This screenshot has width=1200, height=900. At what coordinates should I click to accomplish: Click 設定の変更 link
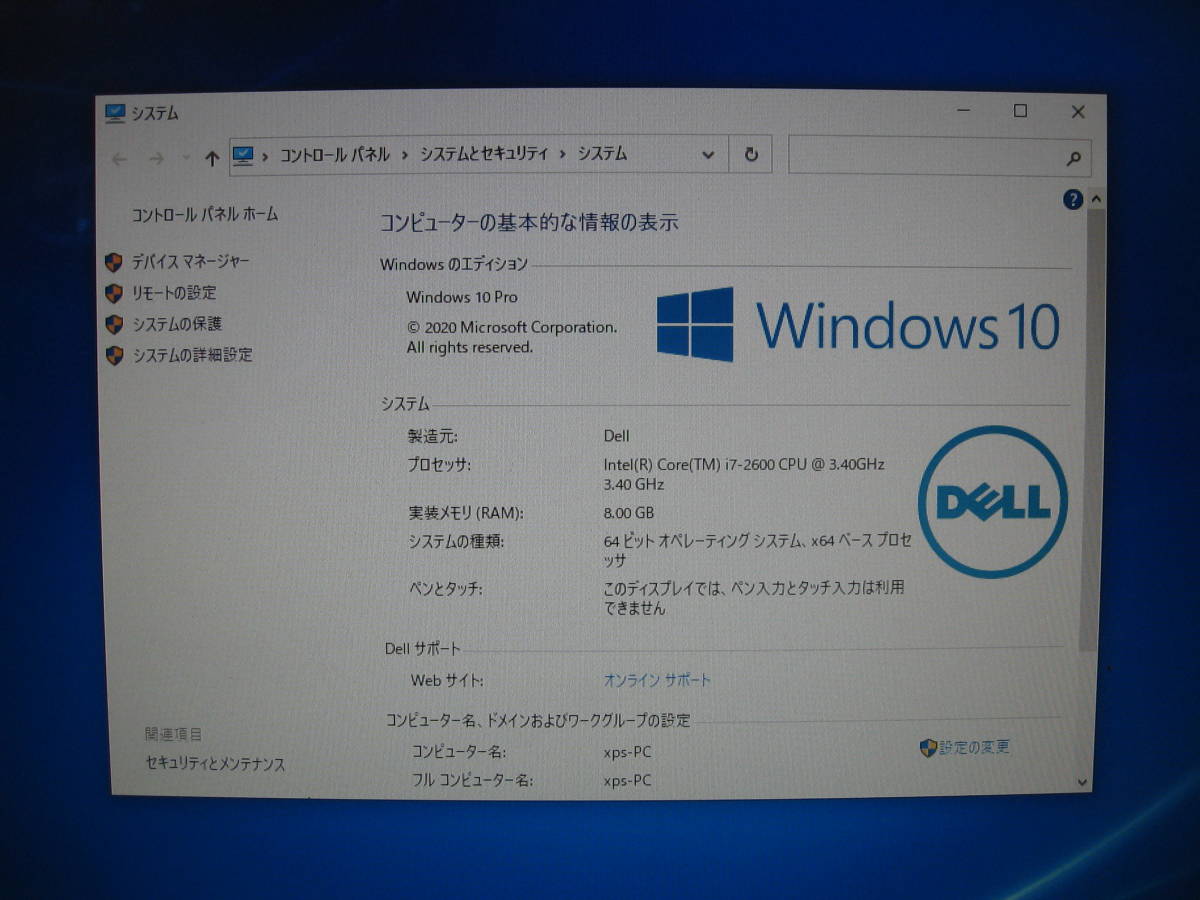(x=975, y=747)
